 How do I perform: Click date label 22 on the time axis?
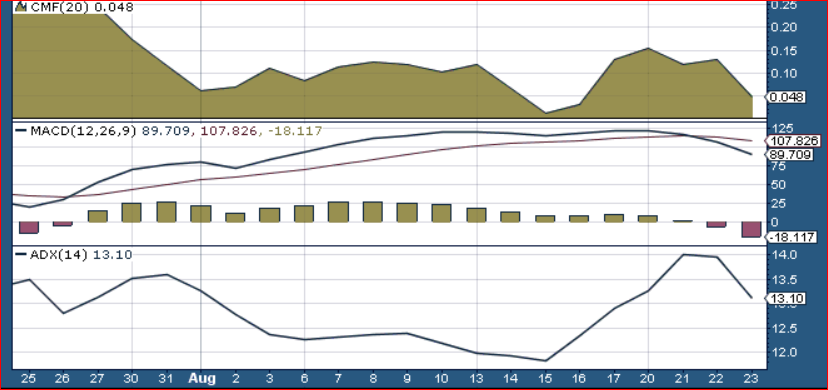click(717, 378)
